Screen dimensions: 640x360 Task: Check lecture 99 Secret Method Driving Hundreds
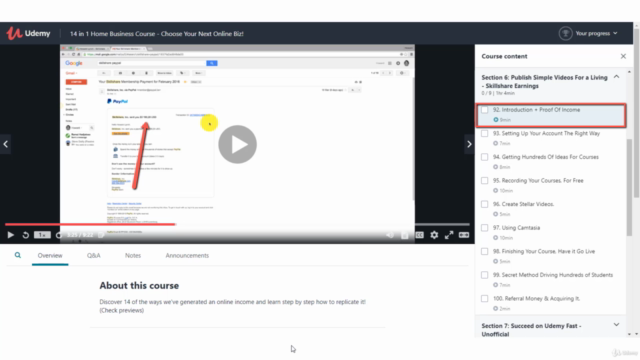(x=484, y=275)
